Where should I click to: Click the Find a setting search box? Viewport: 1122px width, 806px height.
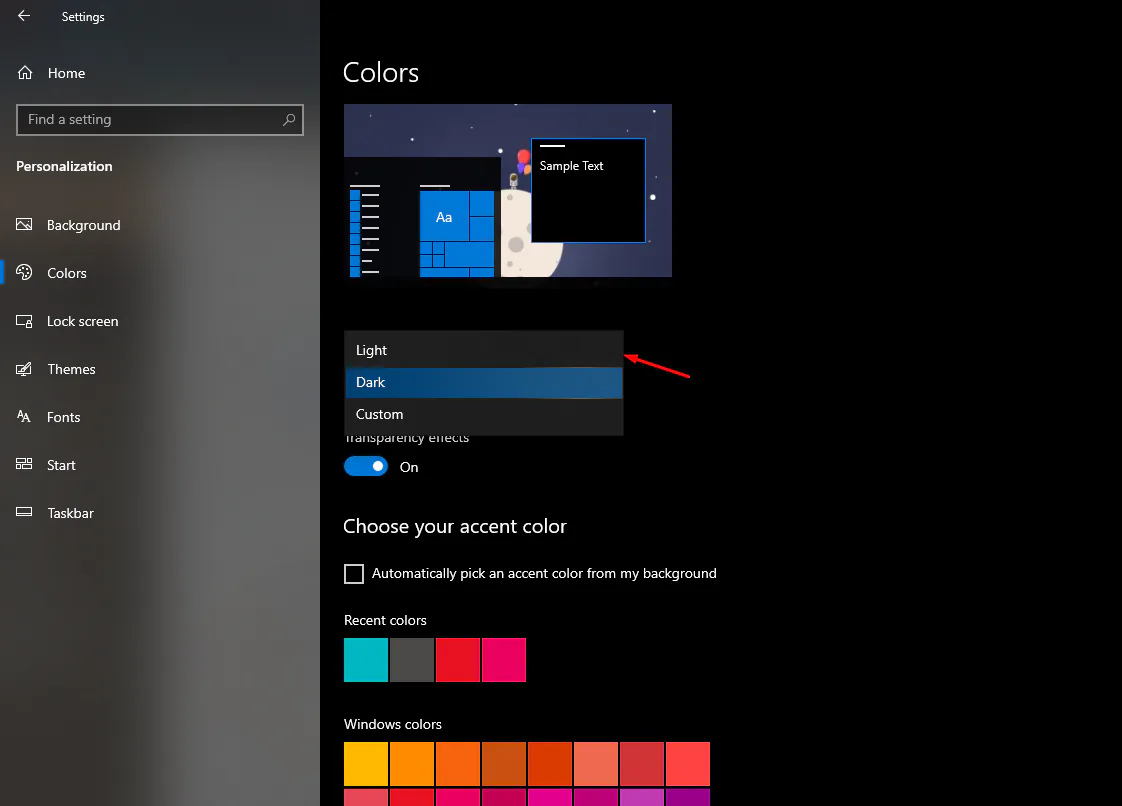[x=160, y=120]
